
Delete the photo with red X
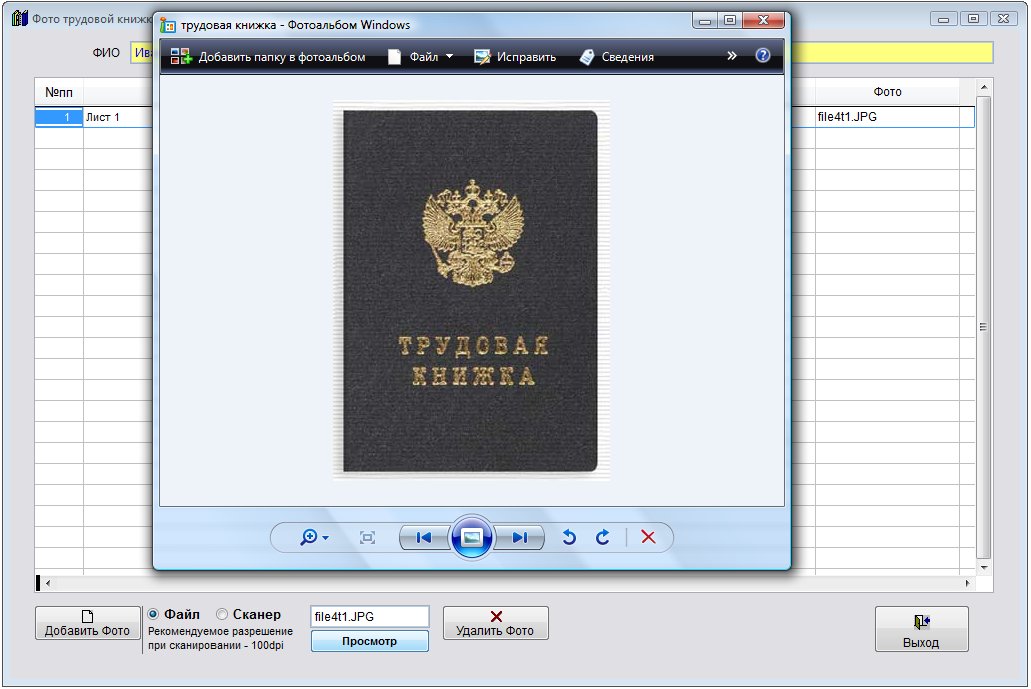pos(648,537)
